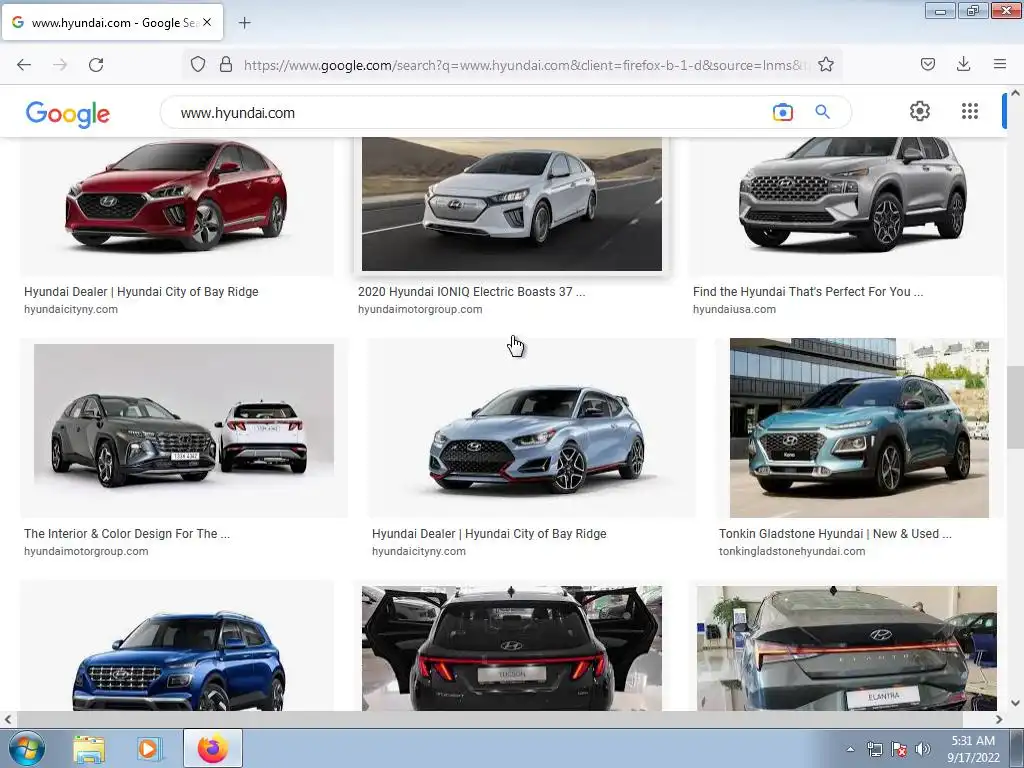Open red Hyundai Ioniq hybrid image
Viewport: 1024px width, 768px height.
coord(176,204)
